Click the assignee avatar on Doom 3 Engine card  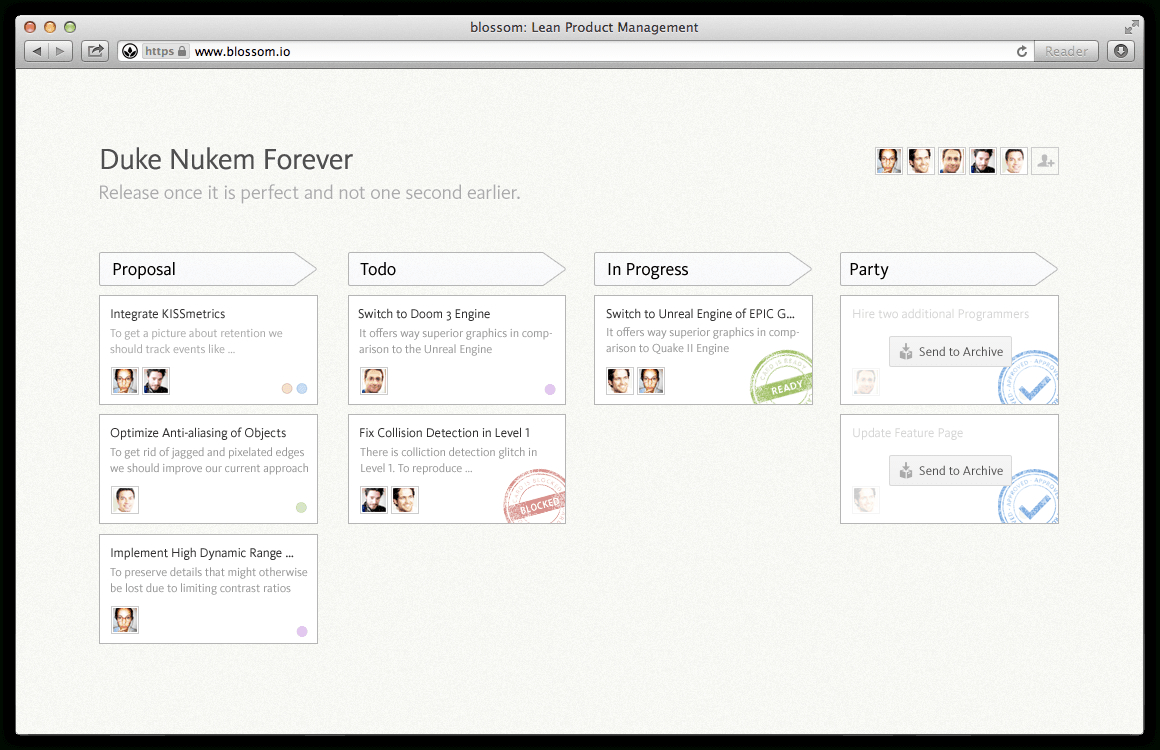(374, 381)
